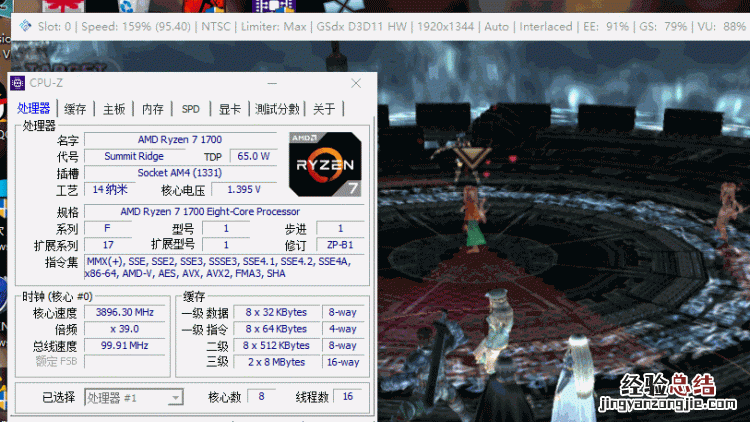
Task: Click the bus speed 99.91 MHz value
Action: point(125,345)
